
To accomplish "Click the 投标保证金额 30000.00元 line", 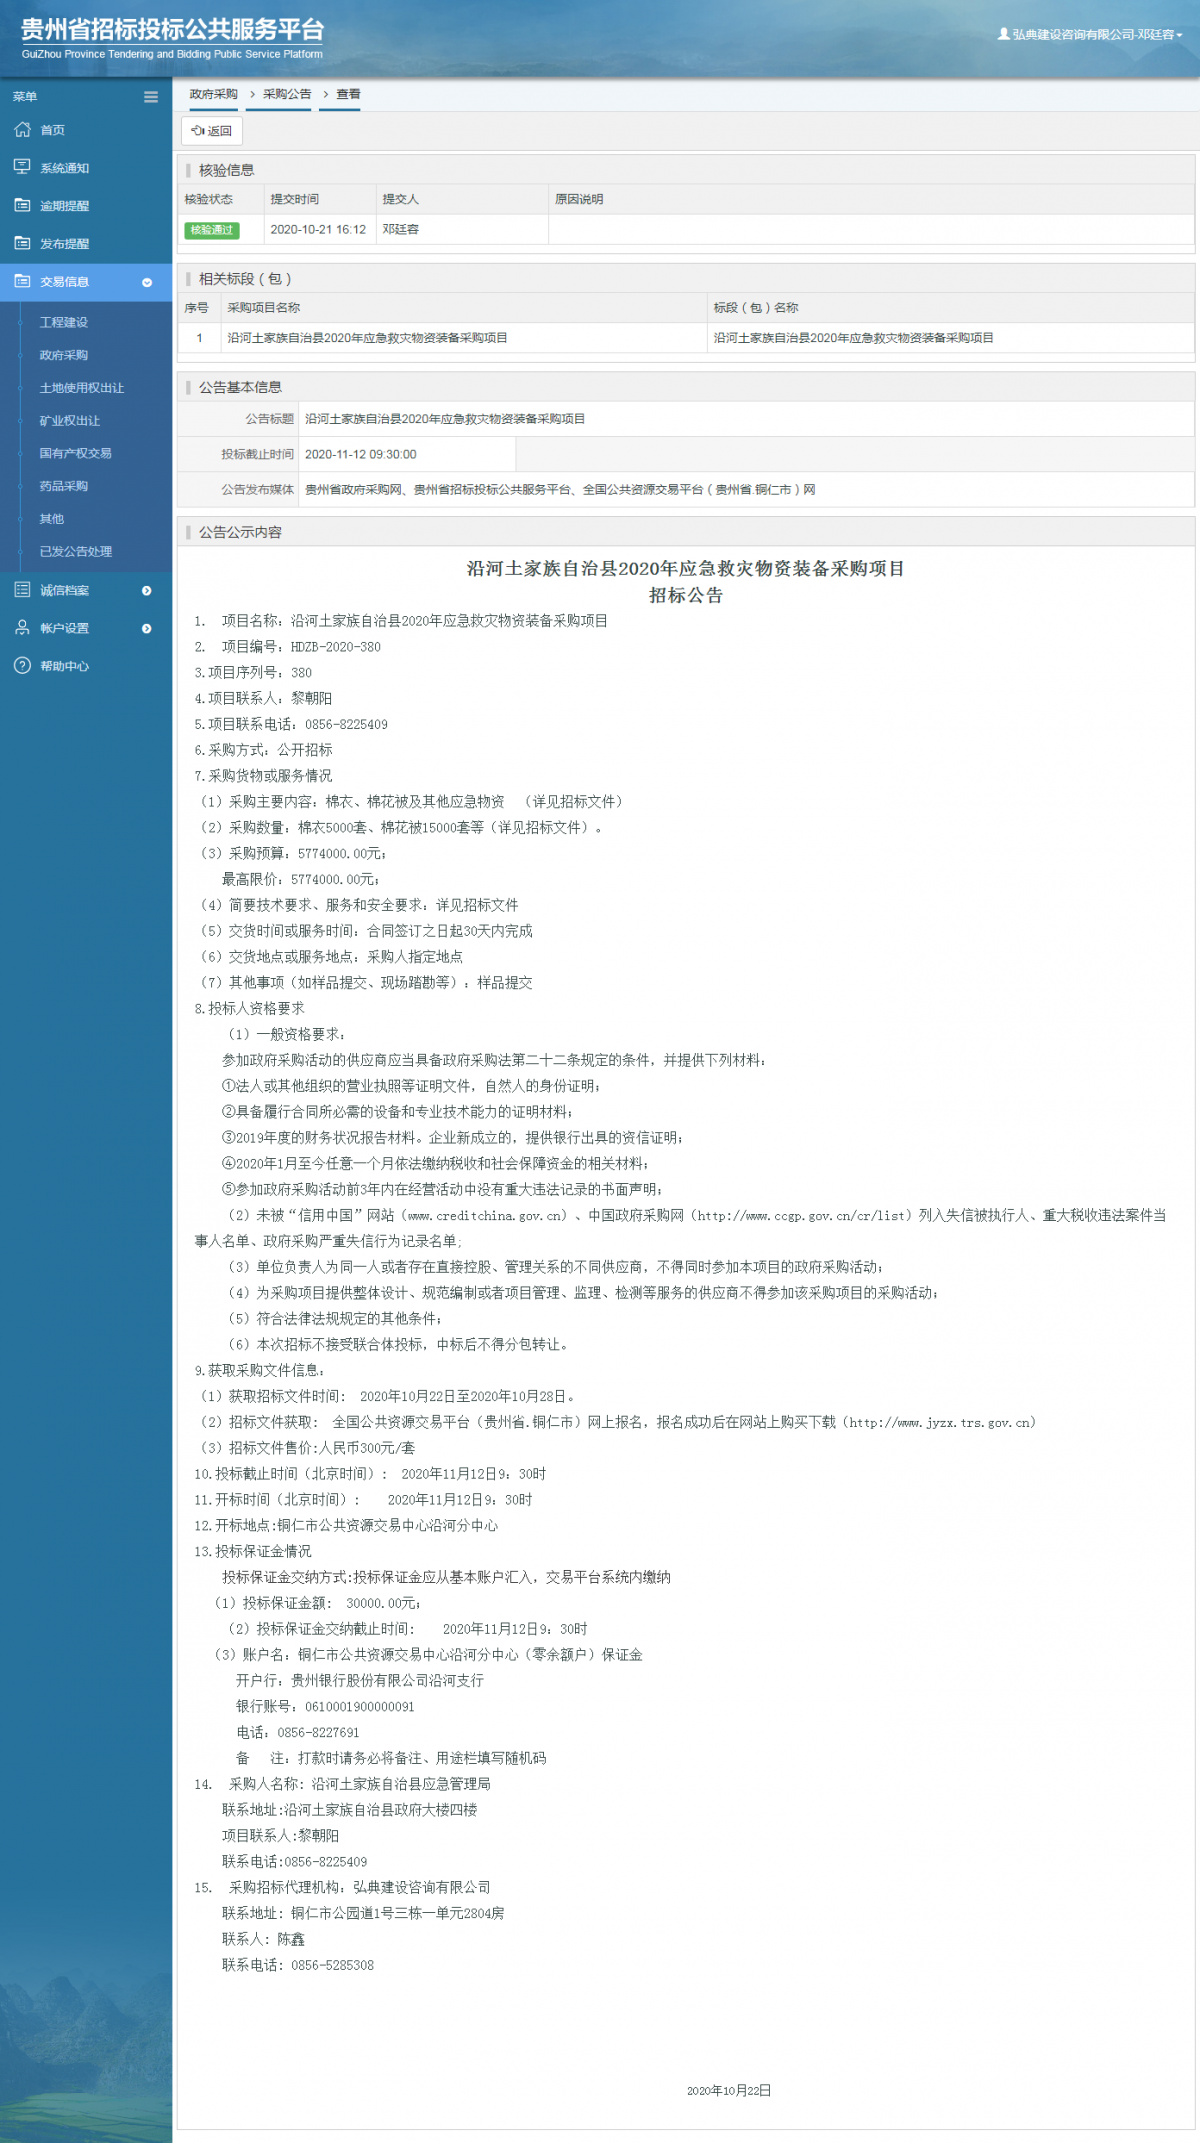I will coord(318,1603).
